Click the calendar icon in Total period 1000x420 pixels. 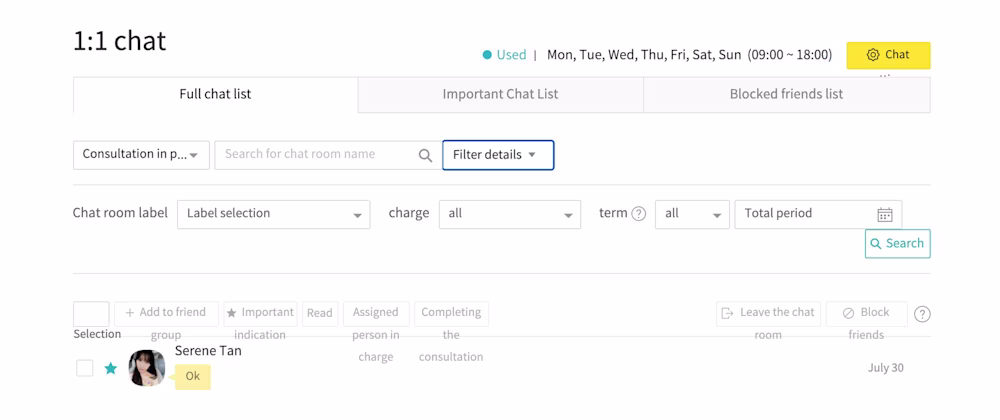[885, 215]
